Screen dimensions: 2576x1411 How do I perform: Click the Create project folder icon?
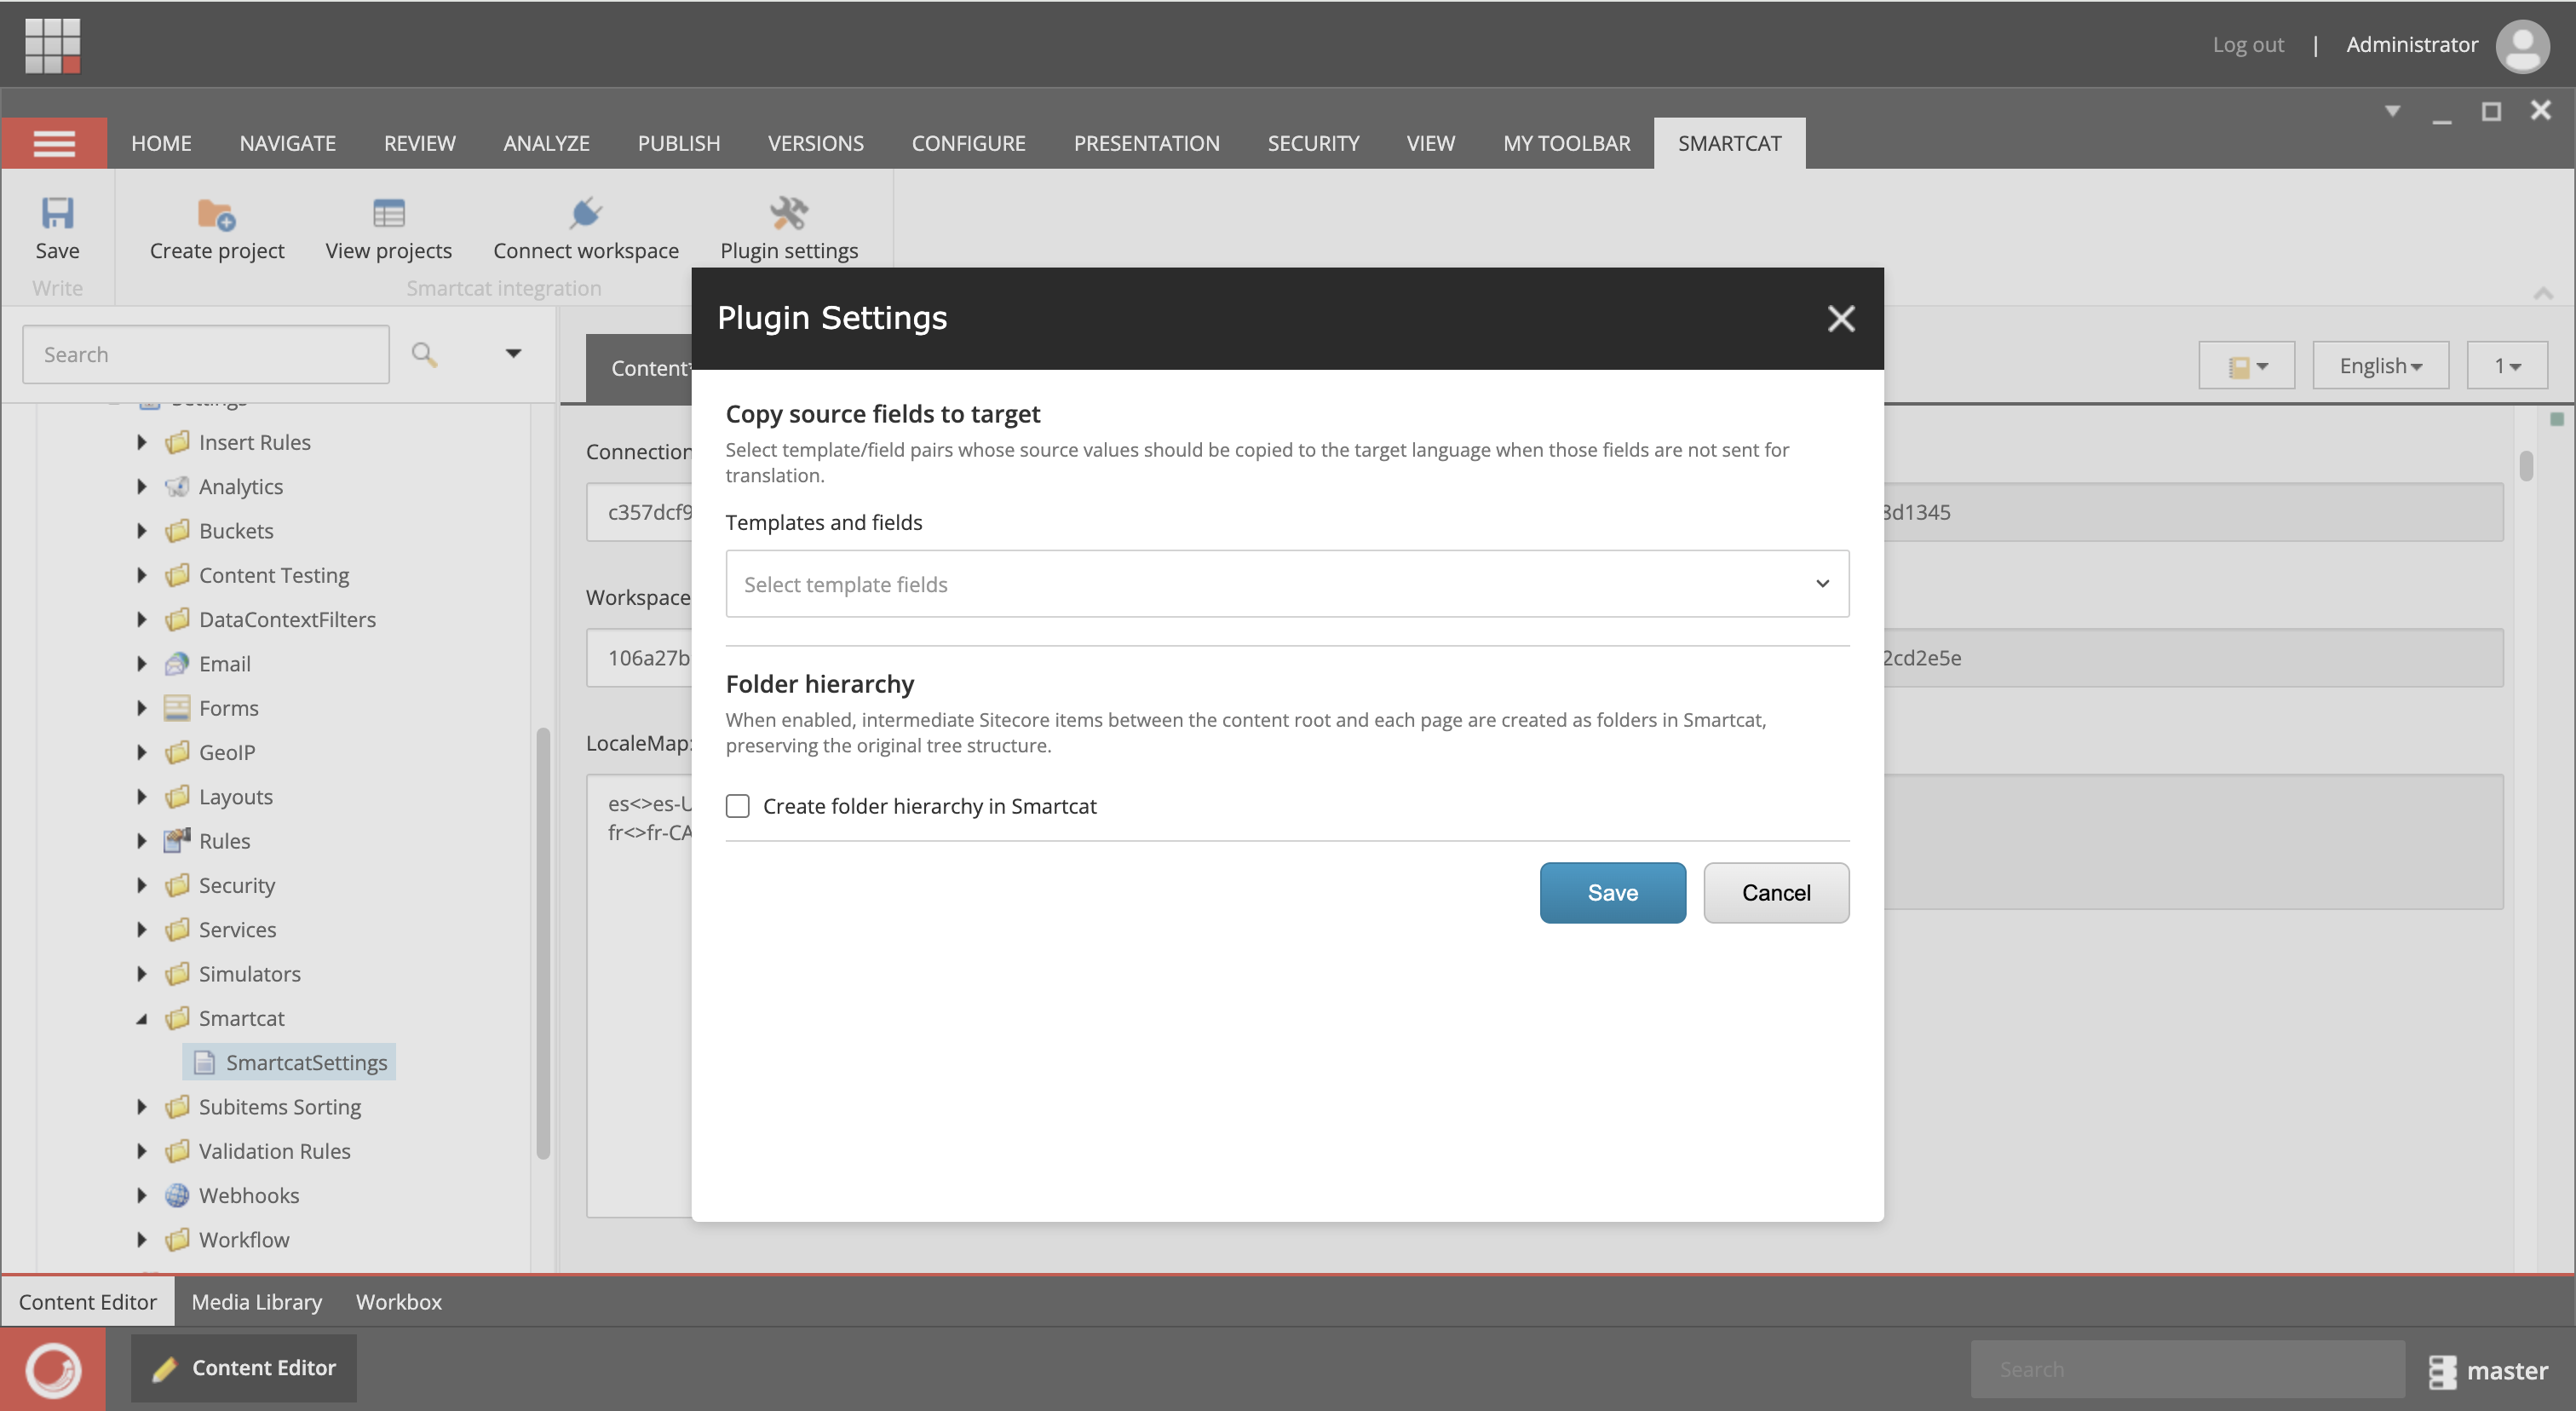click(216, 213)
